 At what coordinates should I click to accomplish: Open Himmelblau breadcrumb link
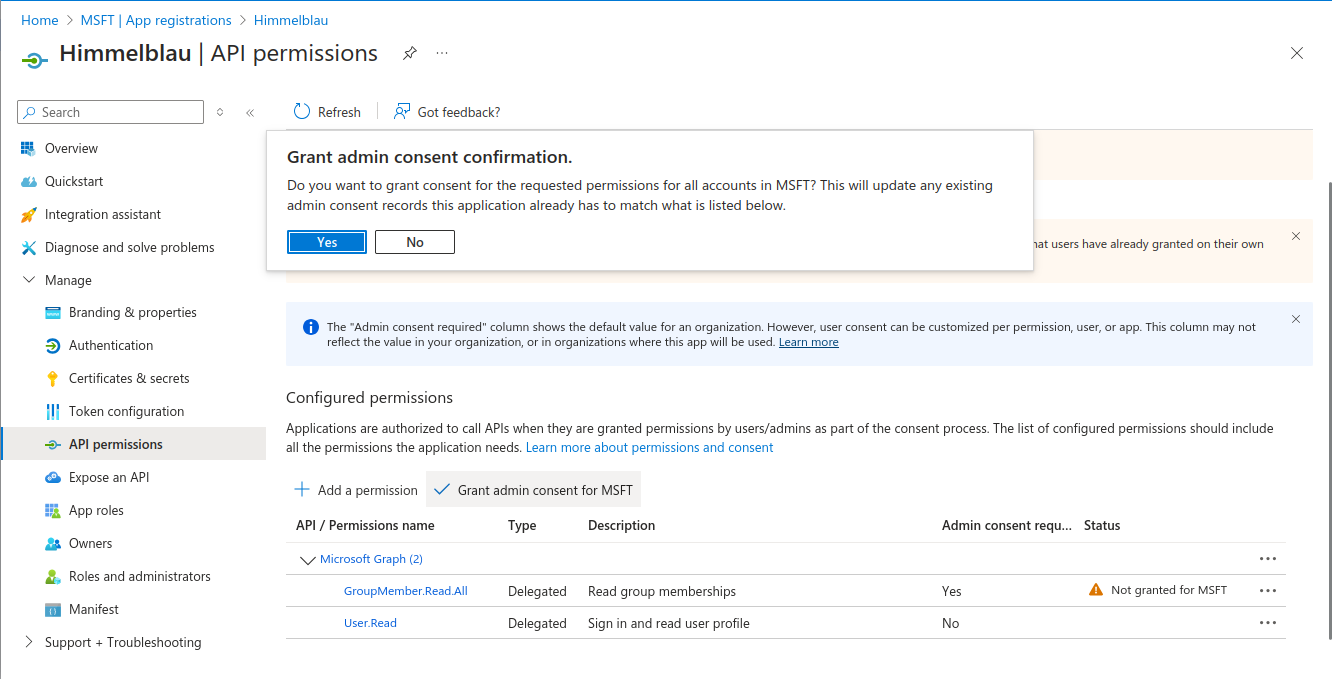291,20
